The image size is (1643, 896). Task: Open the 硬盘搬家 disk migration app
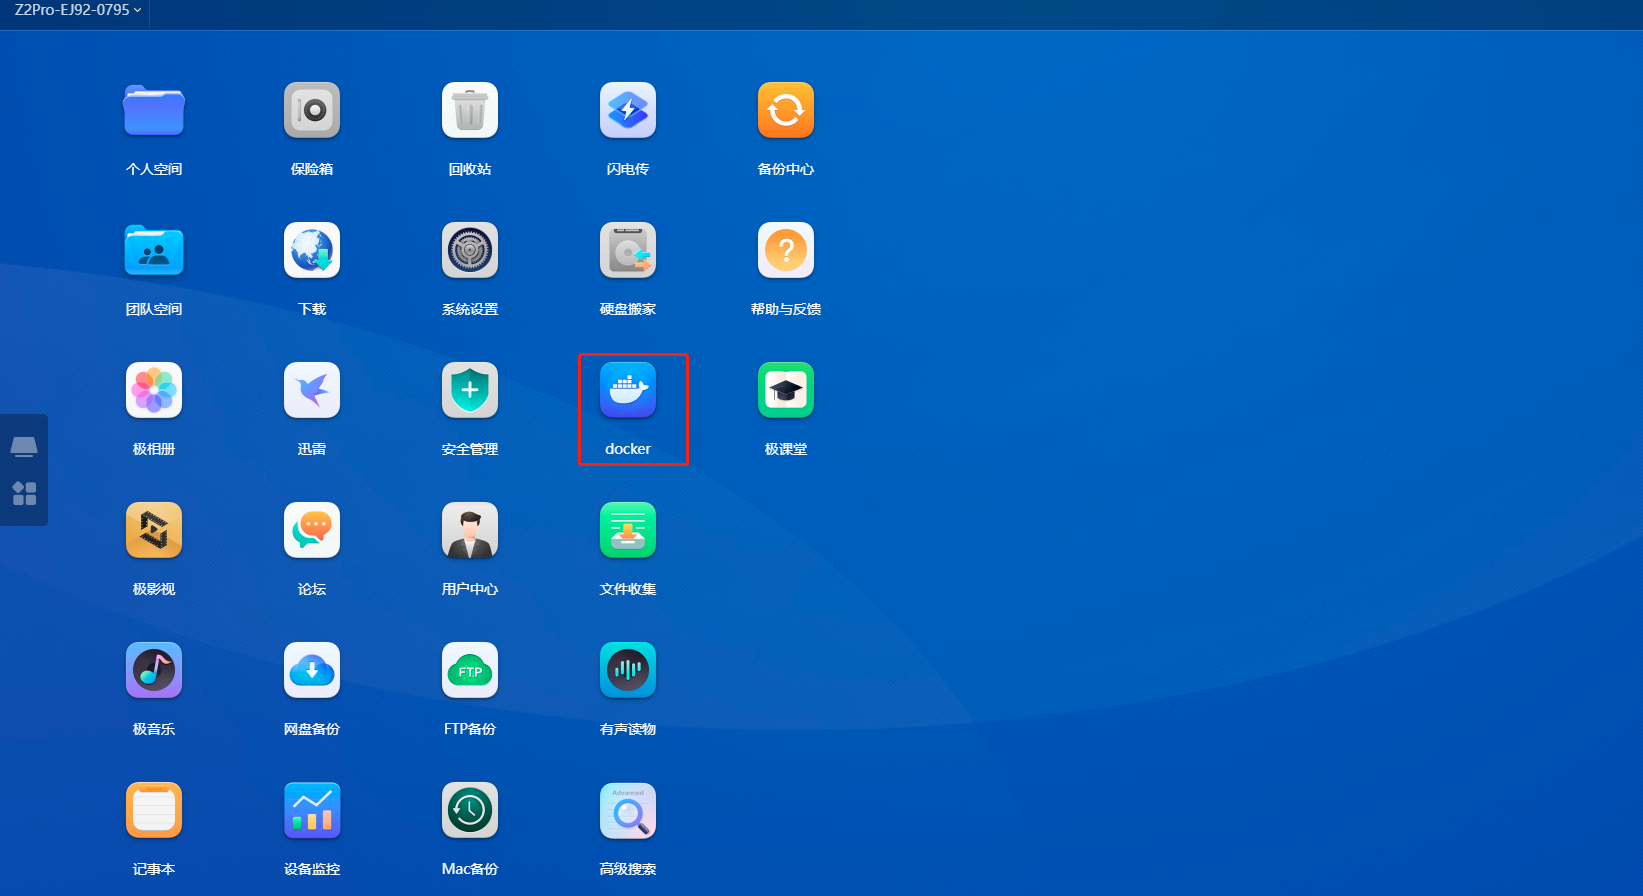[628, 250]
